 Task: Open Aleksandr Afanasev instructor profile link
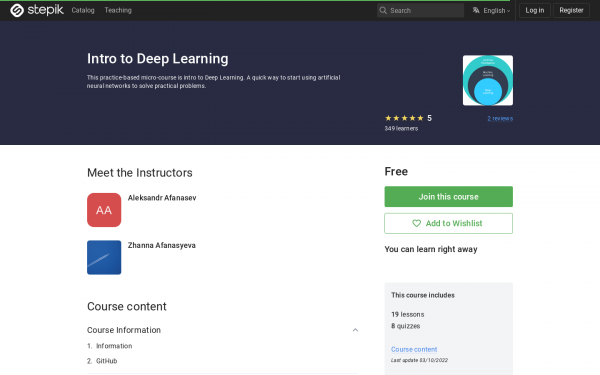click(x=162, y=198)
